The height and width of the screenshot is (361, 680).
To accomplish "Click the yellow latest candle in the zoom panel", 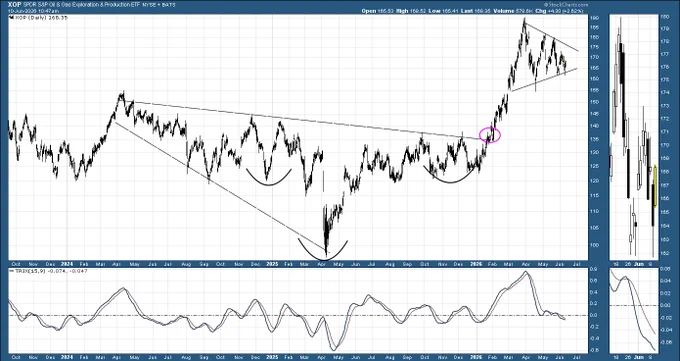I will click(x=655, y=185).
